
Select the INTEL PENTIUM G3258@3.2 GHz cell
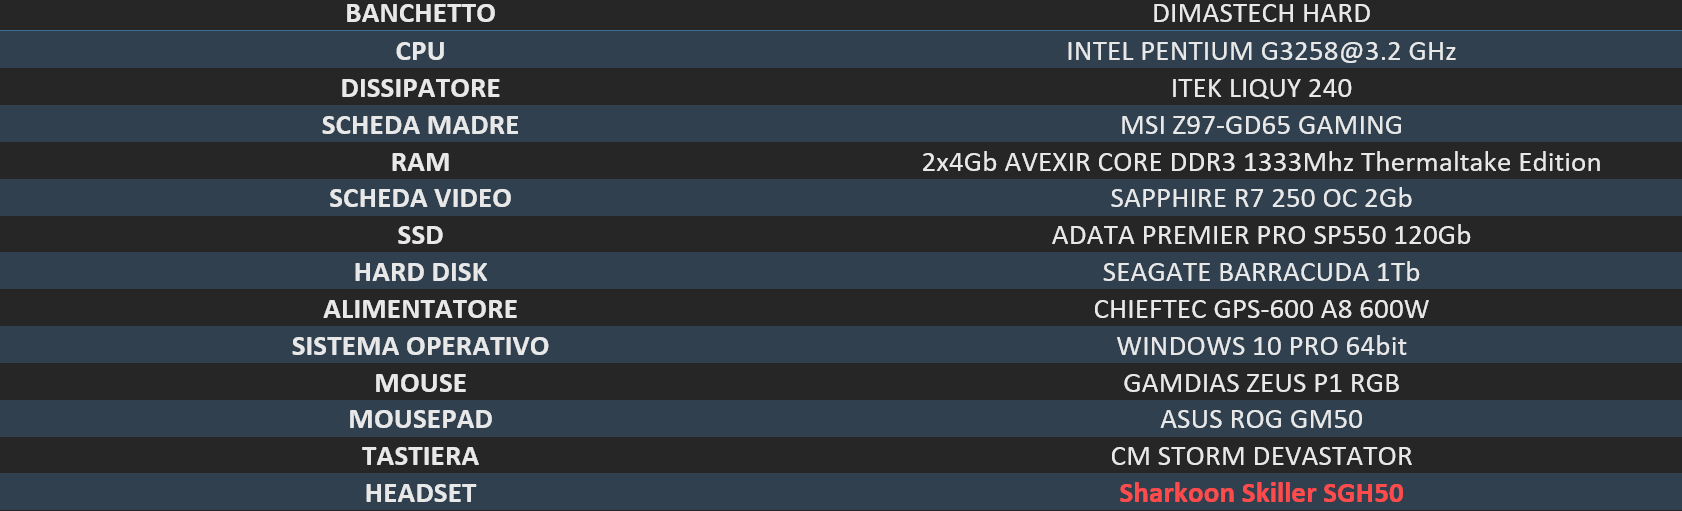(x=1261, y=51)
